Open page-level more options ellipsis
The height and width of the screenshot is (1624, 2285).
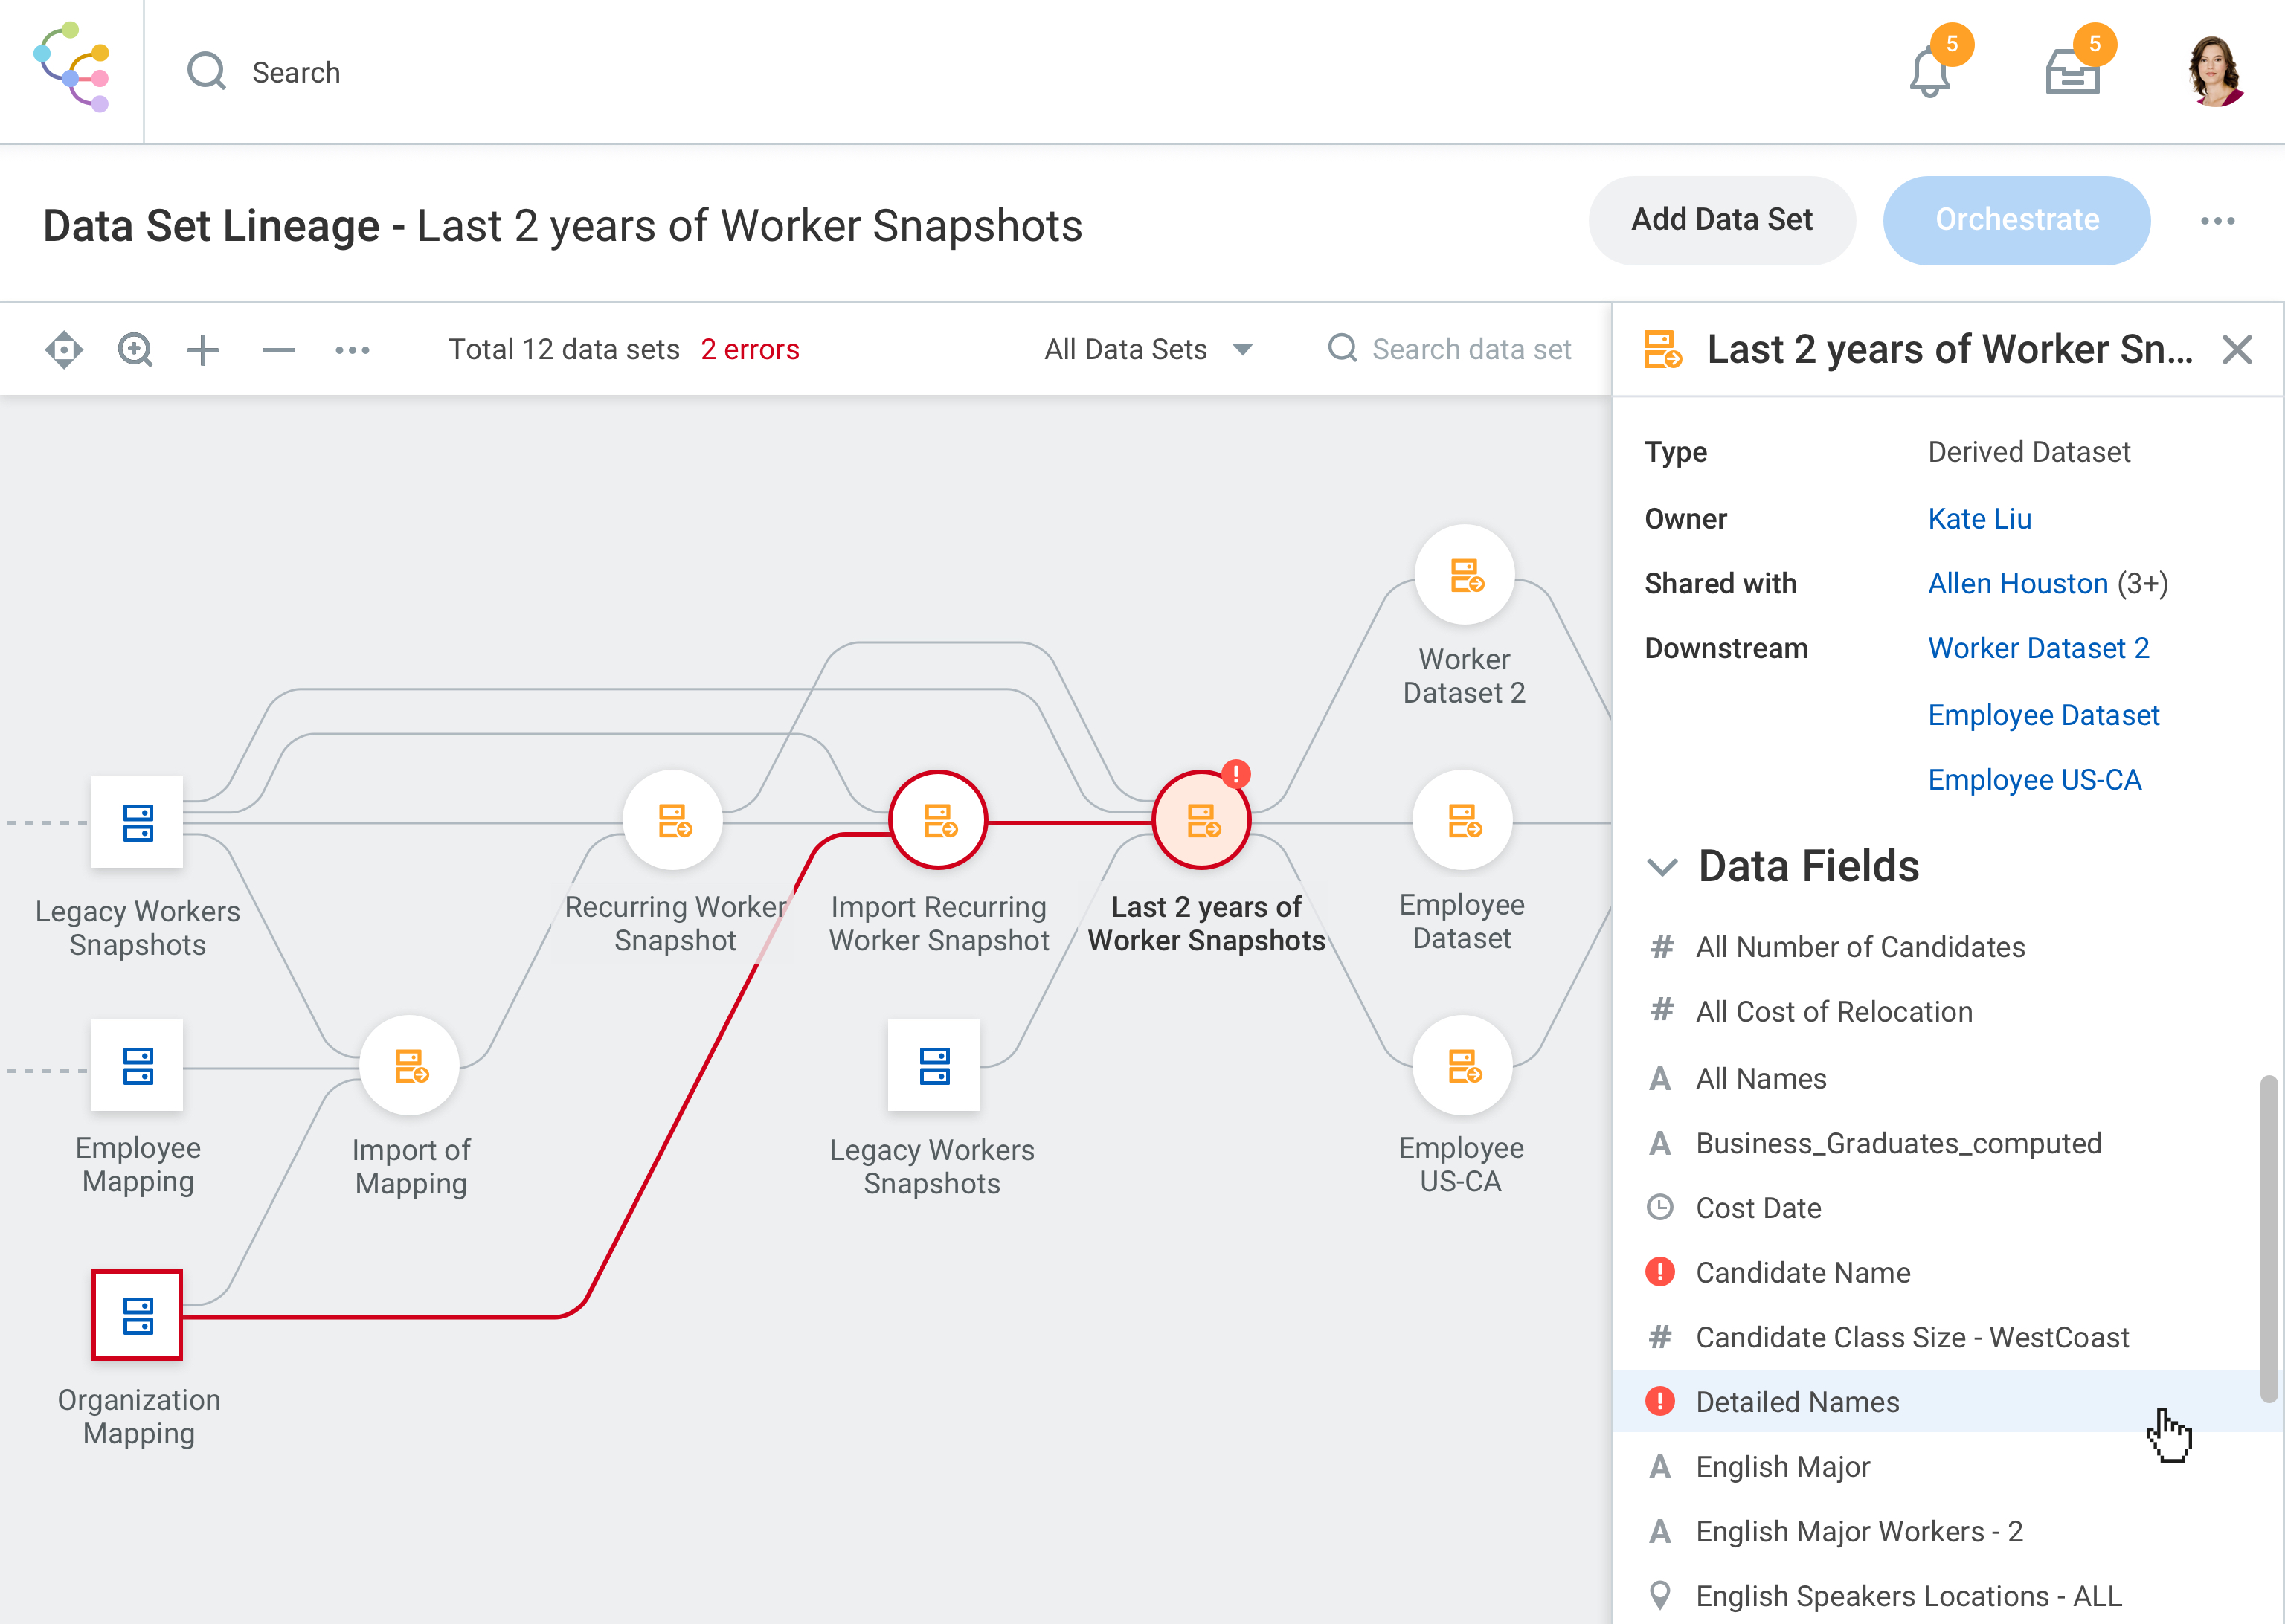[x=2217, y=221]
